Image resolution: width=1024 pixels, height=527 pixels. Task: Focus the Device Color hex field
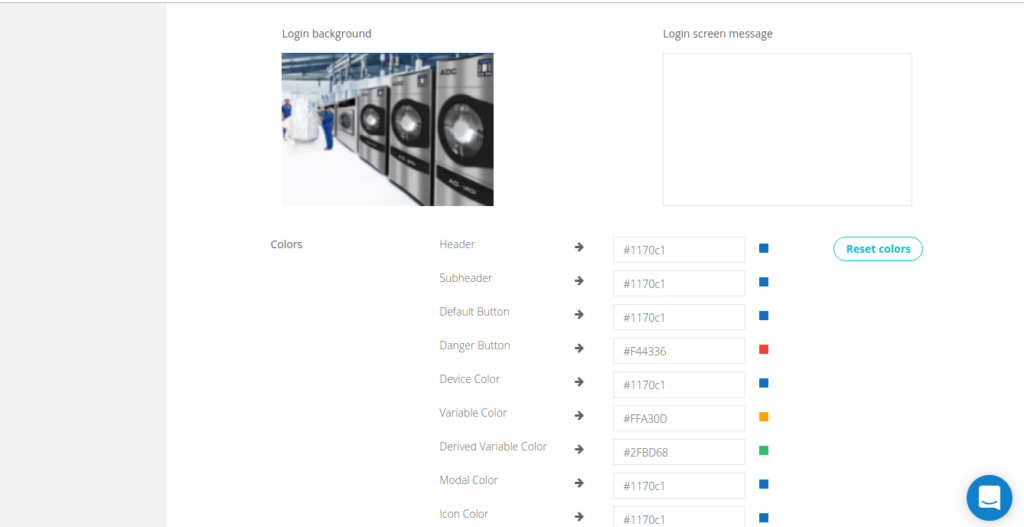pyautogui.click(x=679, y=385)
